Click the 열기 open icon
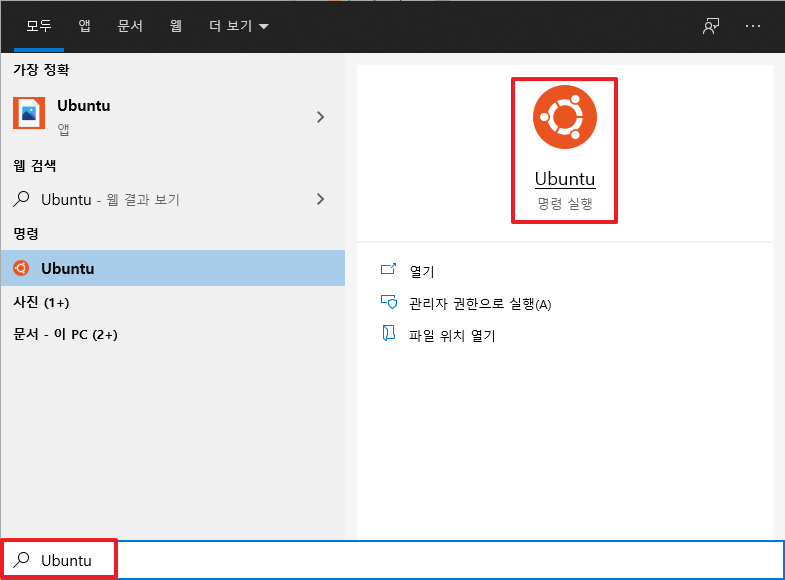 [388, 269]
